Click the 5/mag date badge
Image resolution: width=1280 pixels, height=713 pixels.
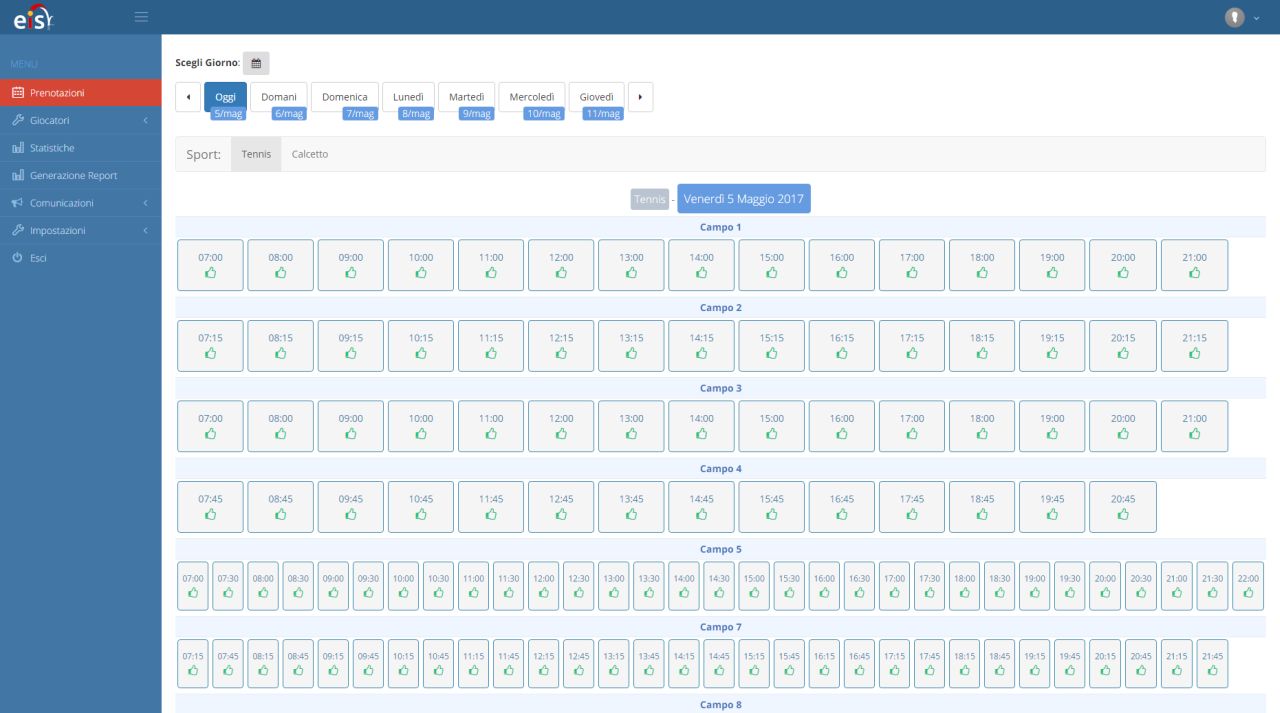(229, 114)
